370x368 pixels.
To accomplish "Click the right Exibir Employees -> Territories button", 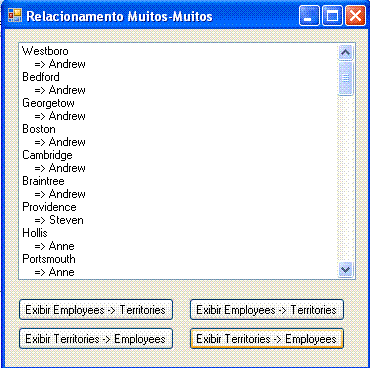I will pos(267,310).
